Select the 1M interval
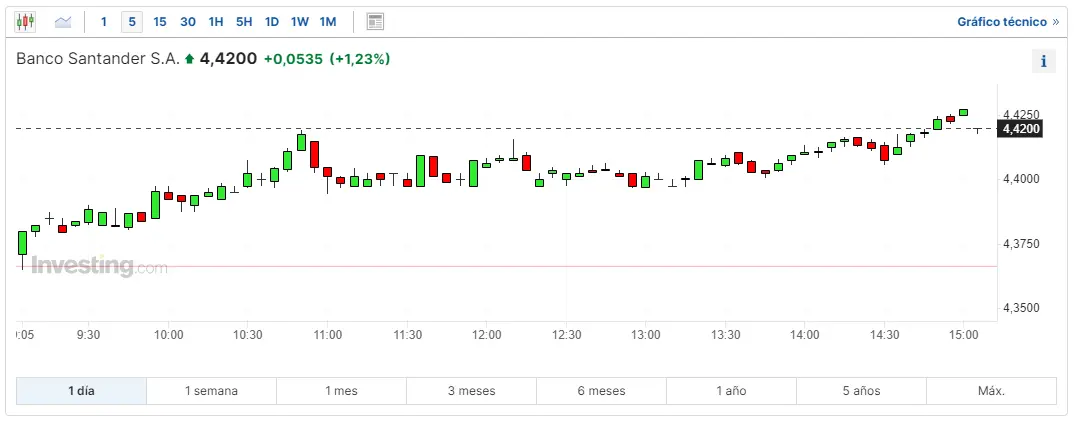The height and width of the screenshot is (423, 1075). 328,22
